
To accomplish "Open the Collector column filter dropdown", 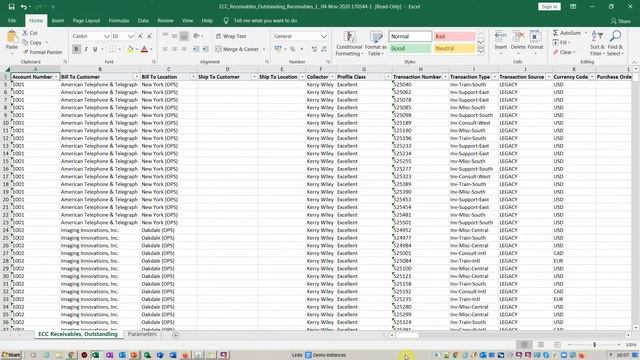I will 332,77.
